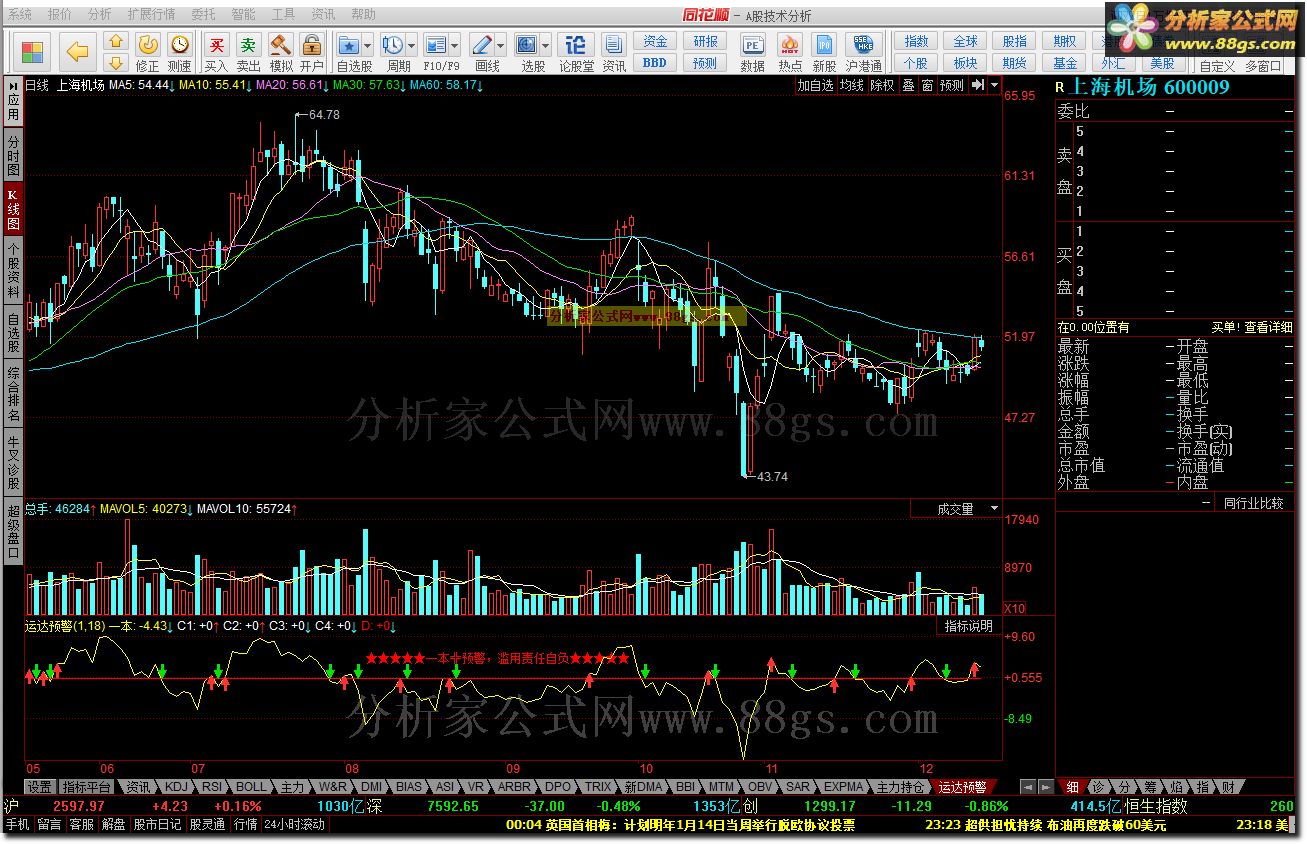This screenshot has height=844, width=1307.
Task: Expand the 选股 dropdown arrow
Action: pyautogui.click(x=545, y=45)
